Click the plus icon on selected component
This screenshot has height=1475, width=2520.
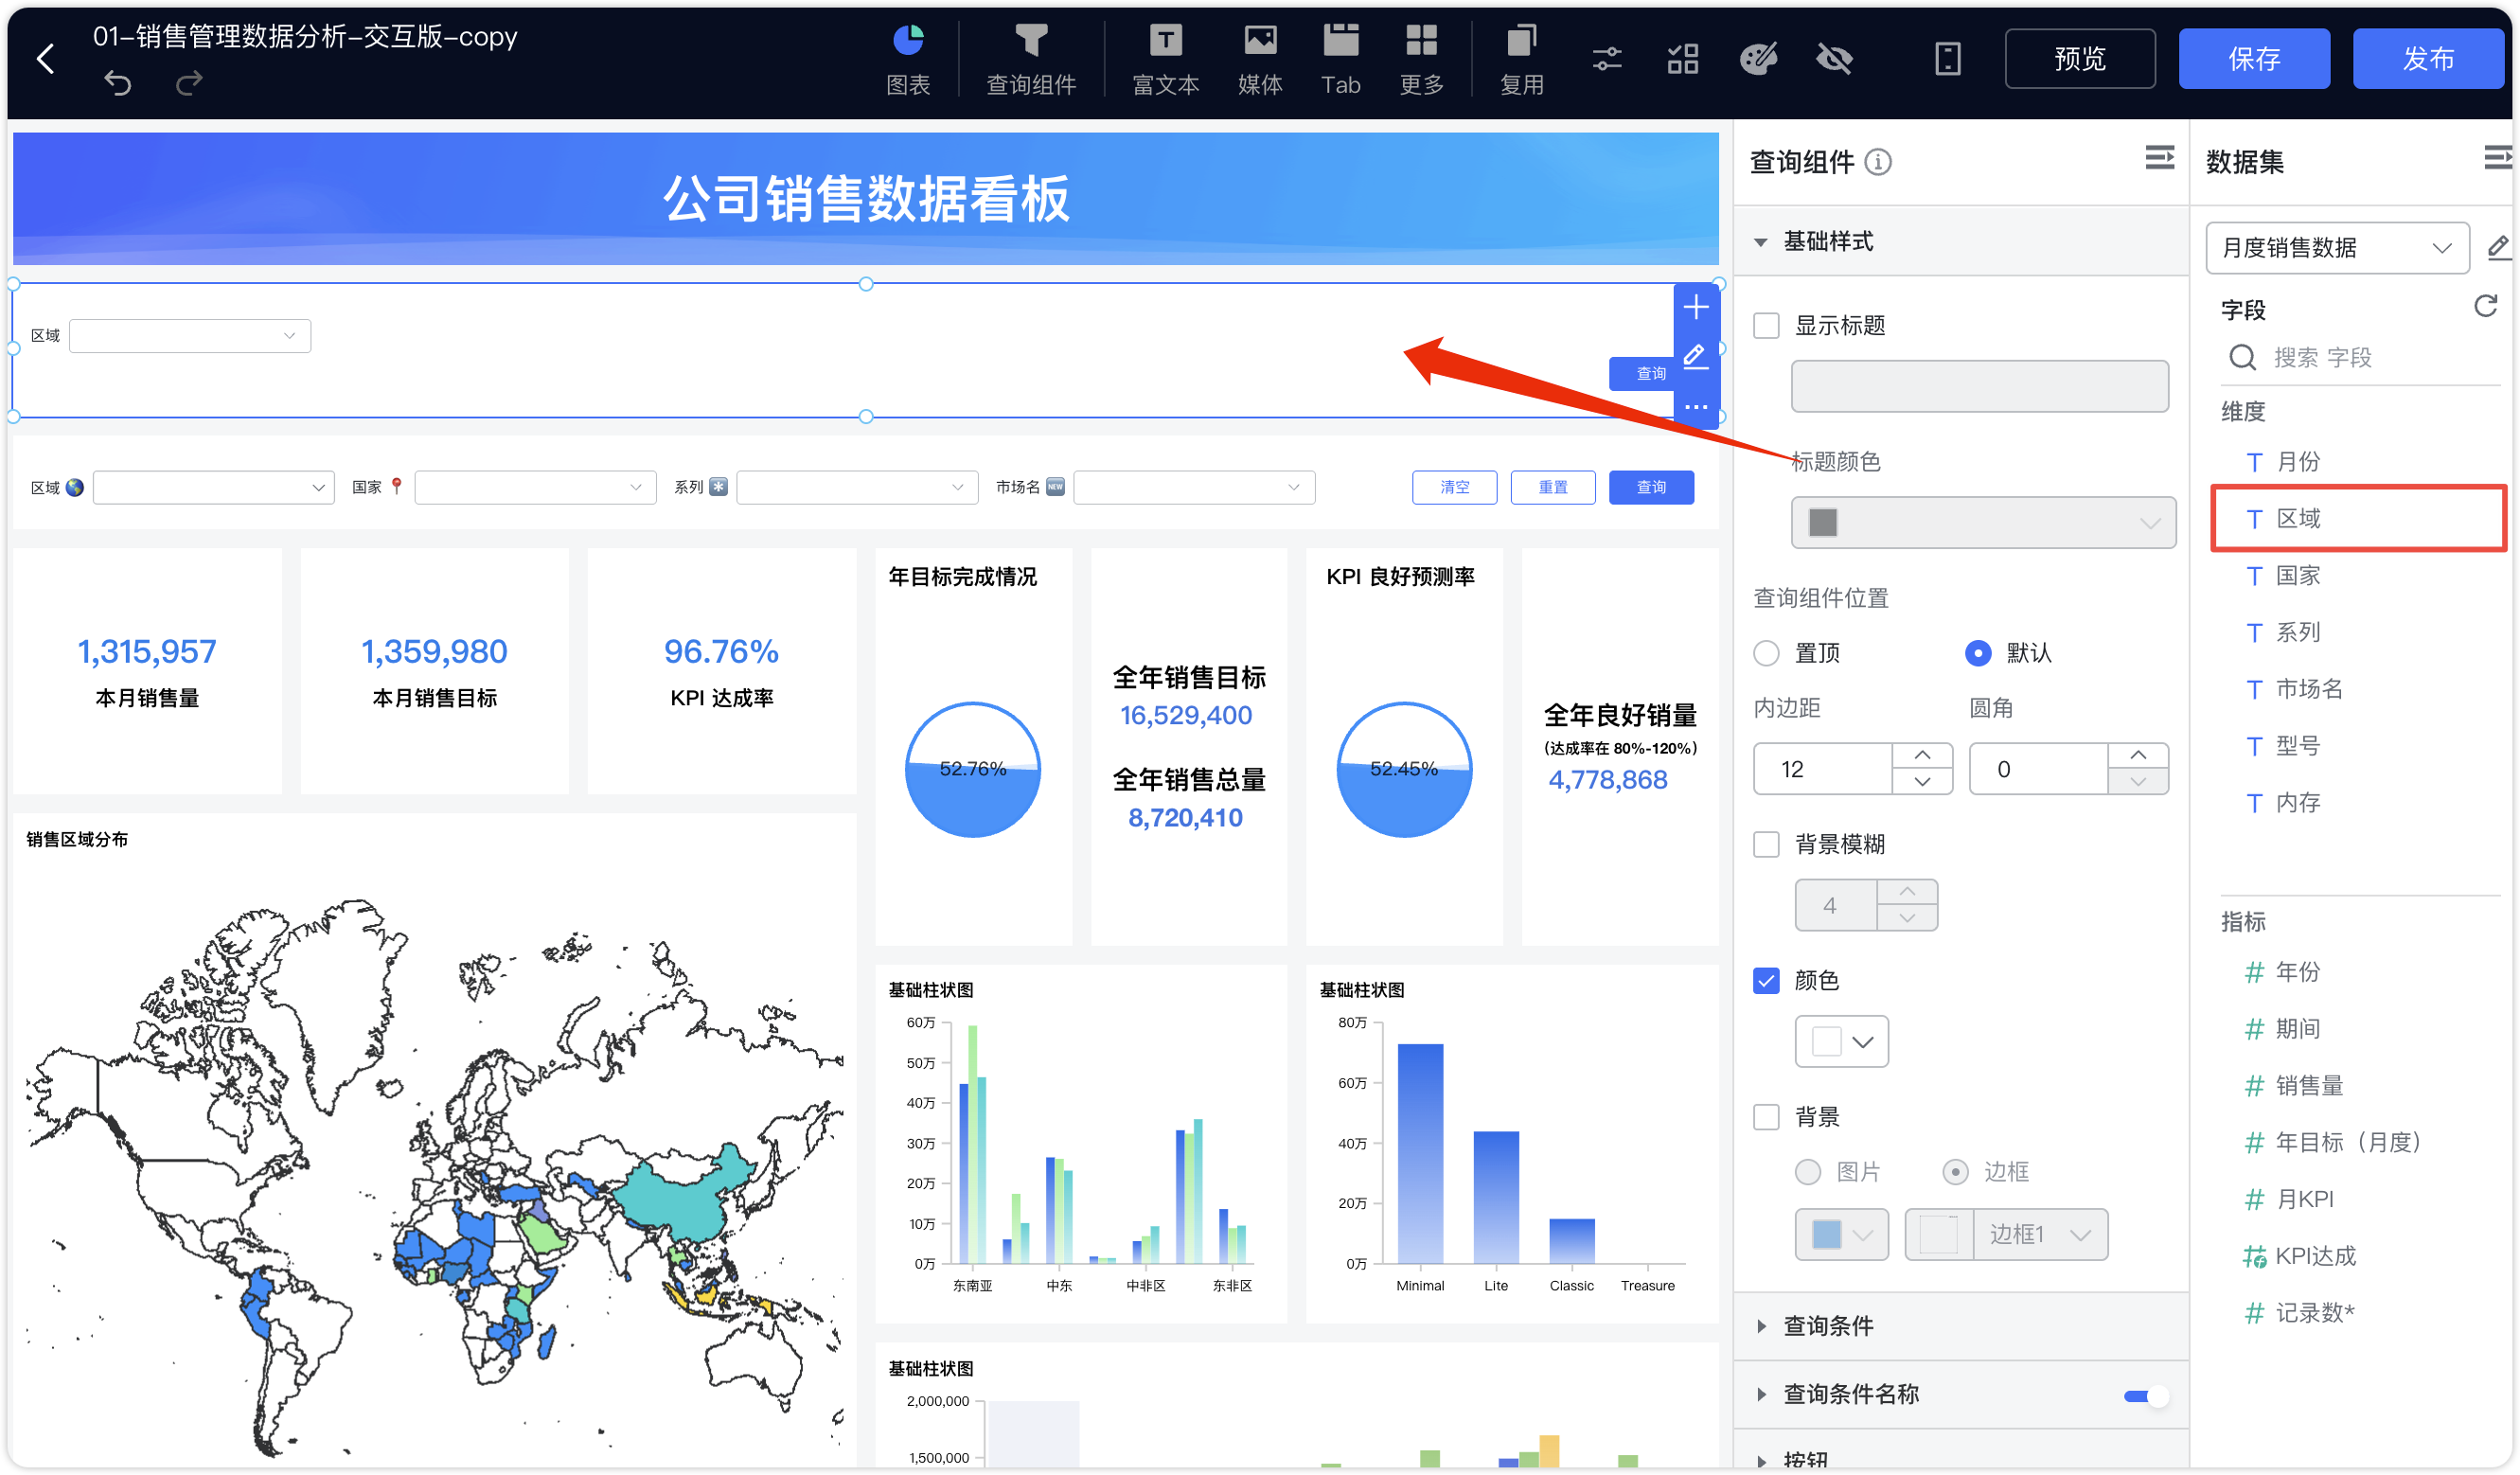coord(1696,308)
